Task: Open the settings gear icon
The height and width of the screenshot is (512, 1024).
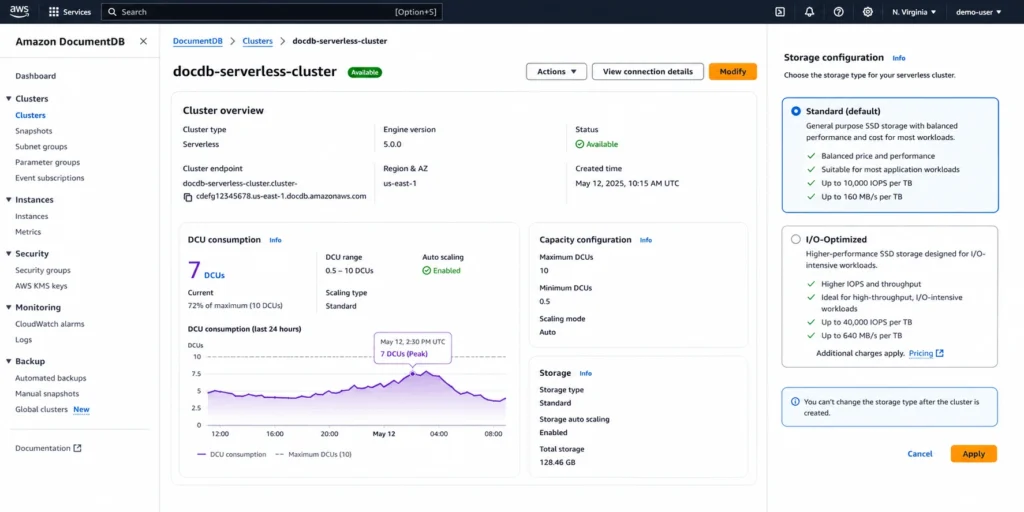Action: (868, 12)
